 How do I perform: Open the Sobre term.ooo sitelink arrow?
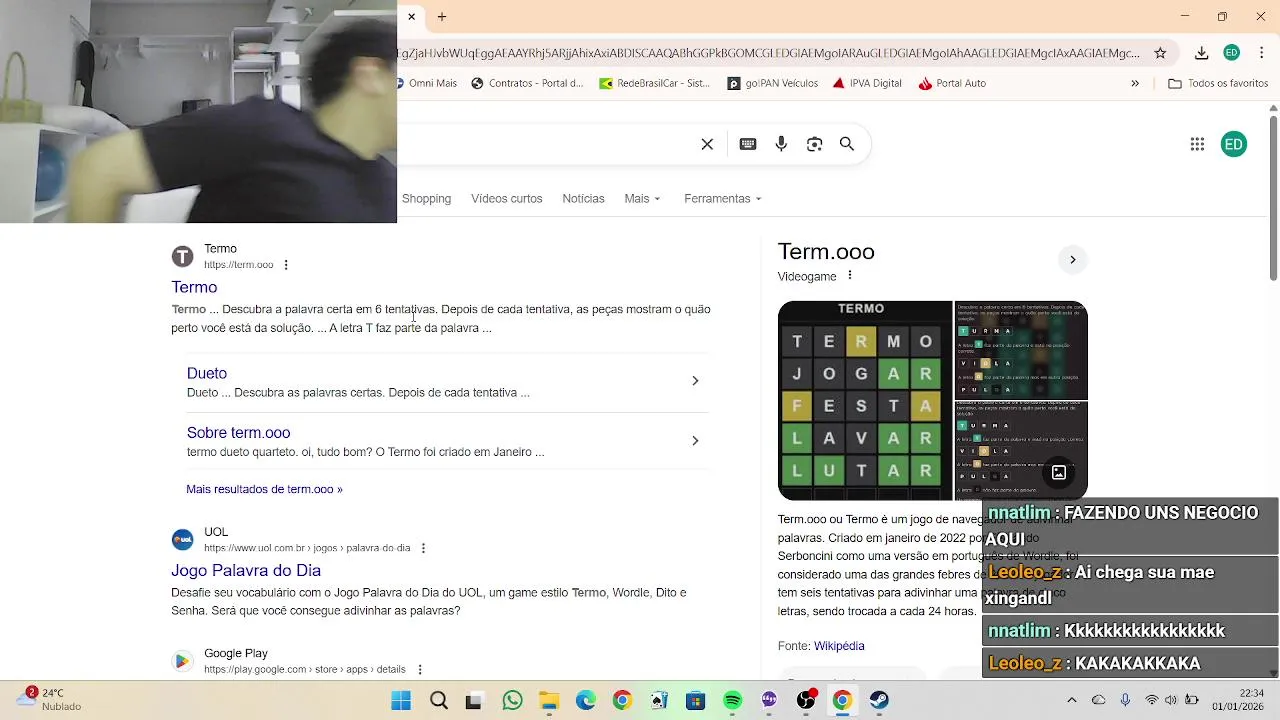pos(695,440)
